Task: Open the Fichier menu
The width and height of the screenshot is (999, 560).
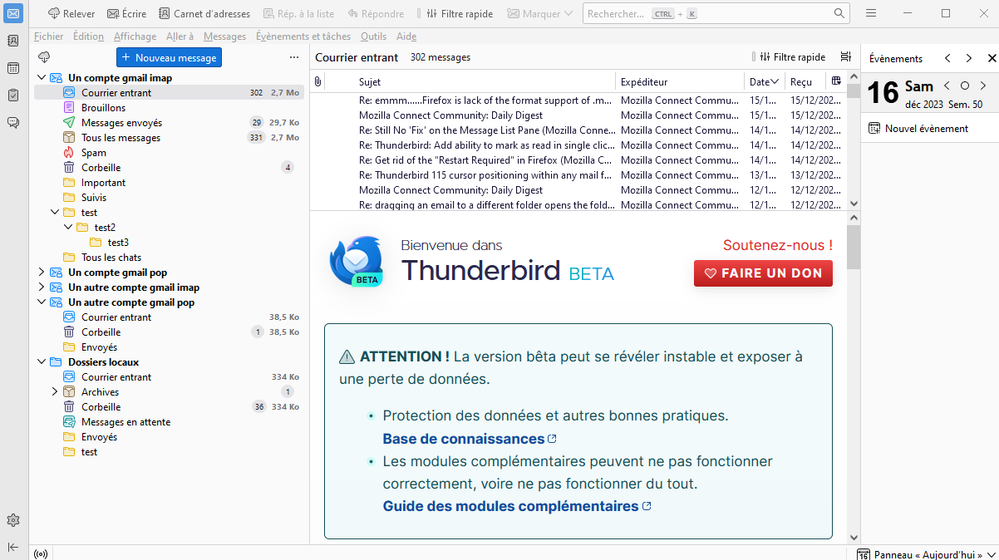Action: click(x=48, y=36)
